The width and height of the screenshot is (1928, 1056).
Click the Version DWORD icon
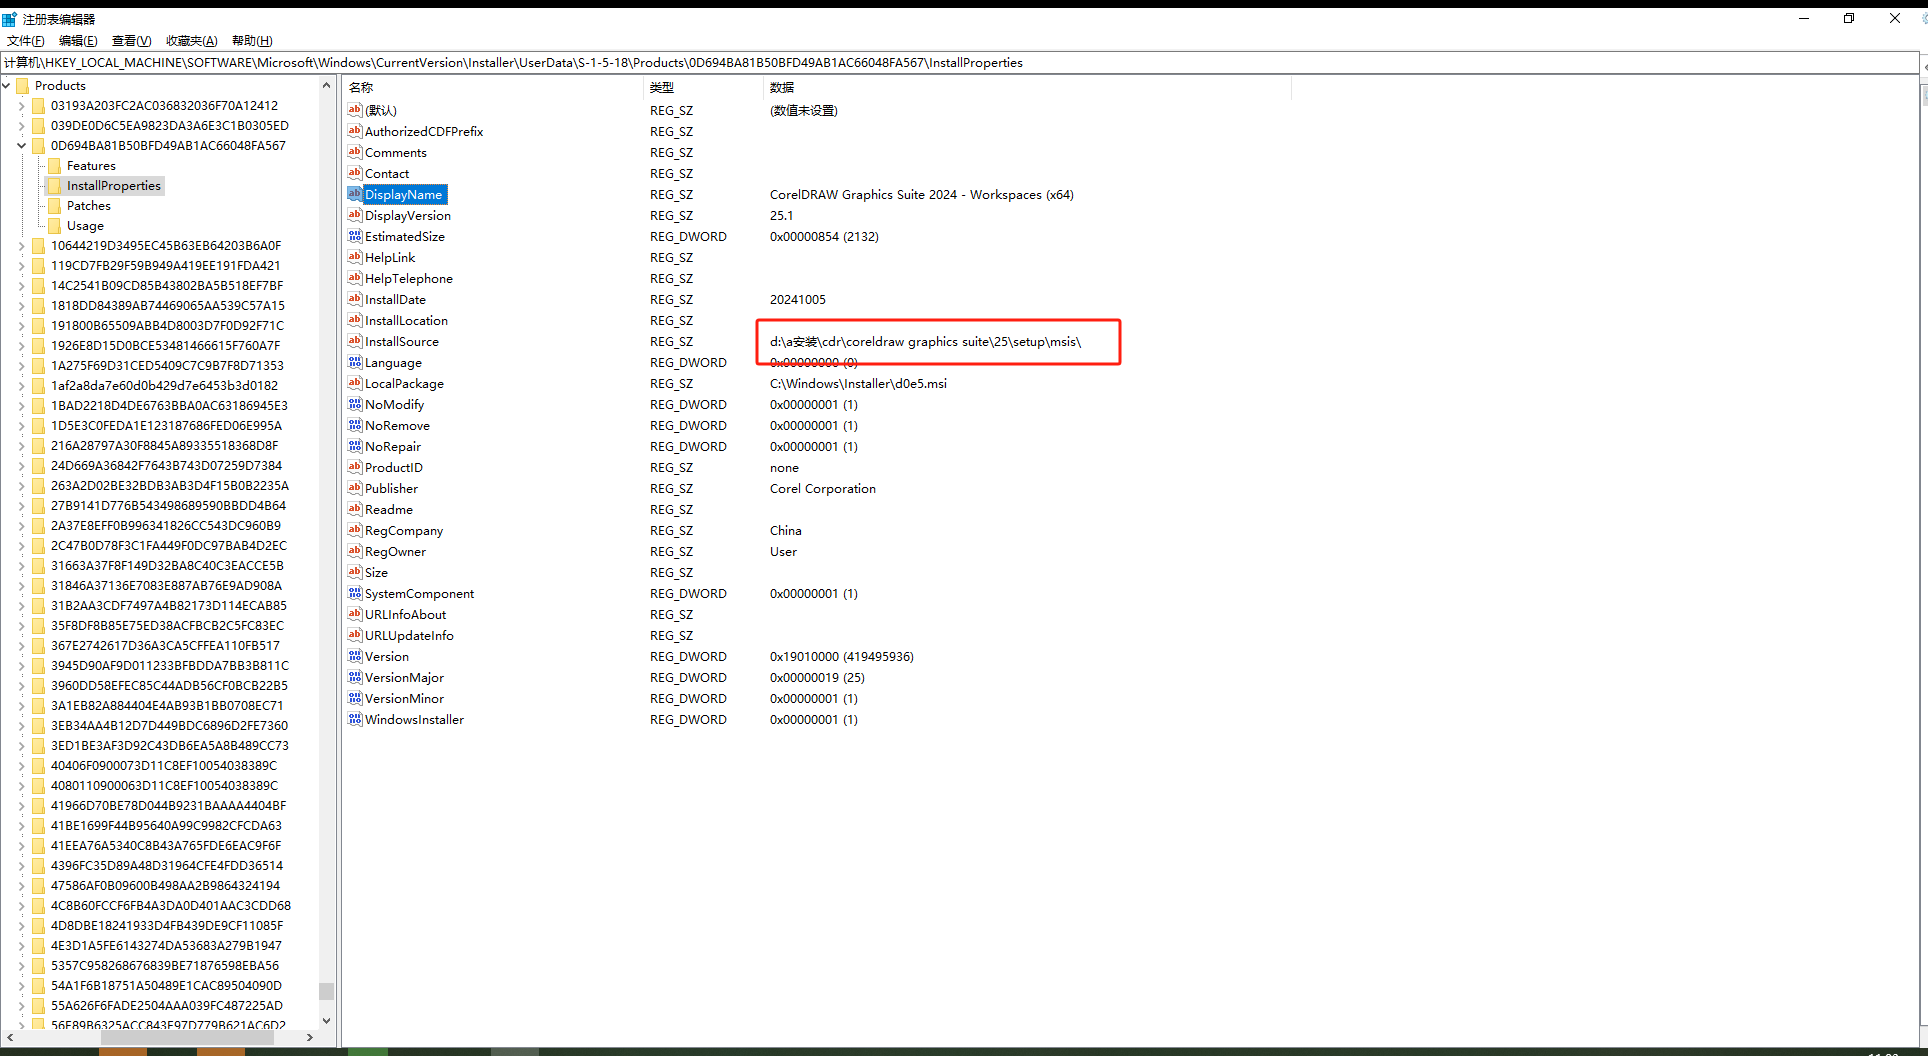(354, 656)
